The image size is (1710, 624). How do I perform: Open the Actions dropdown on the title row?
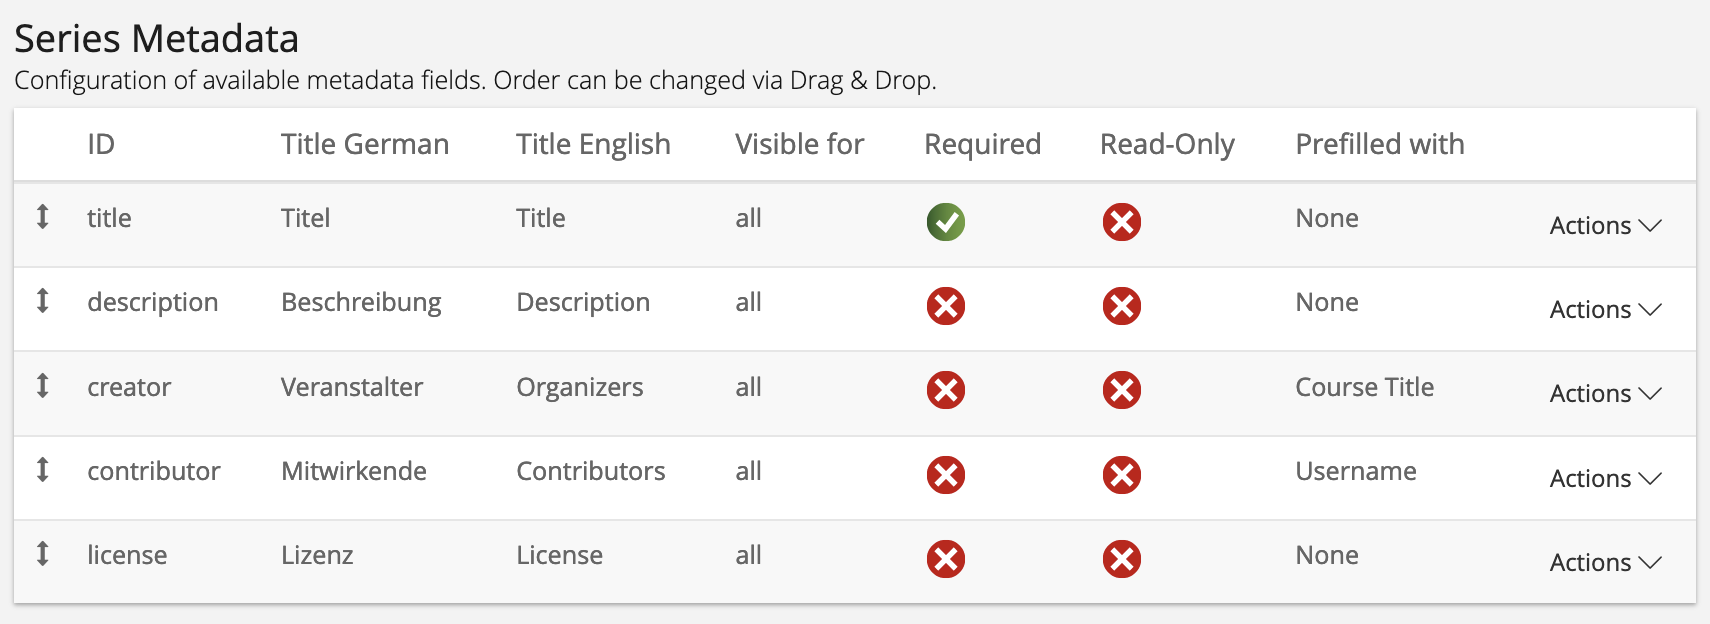coord(1604,225)
